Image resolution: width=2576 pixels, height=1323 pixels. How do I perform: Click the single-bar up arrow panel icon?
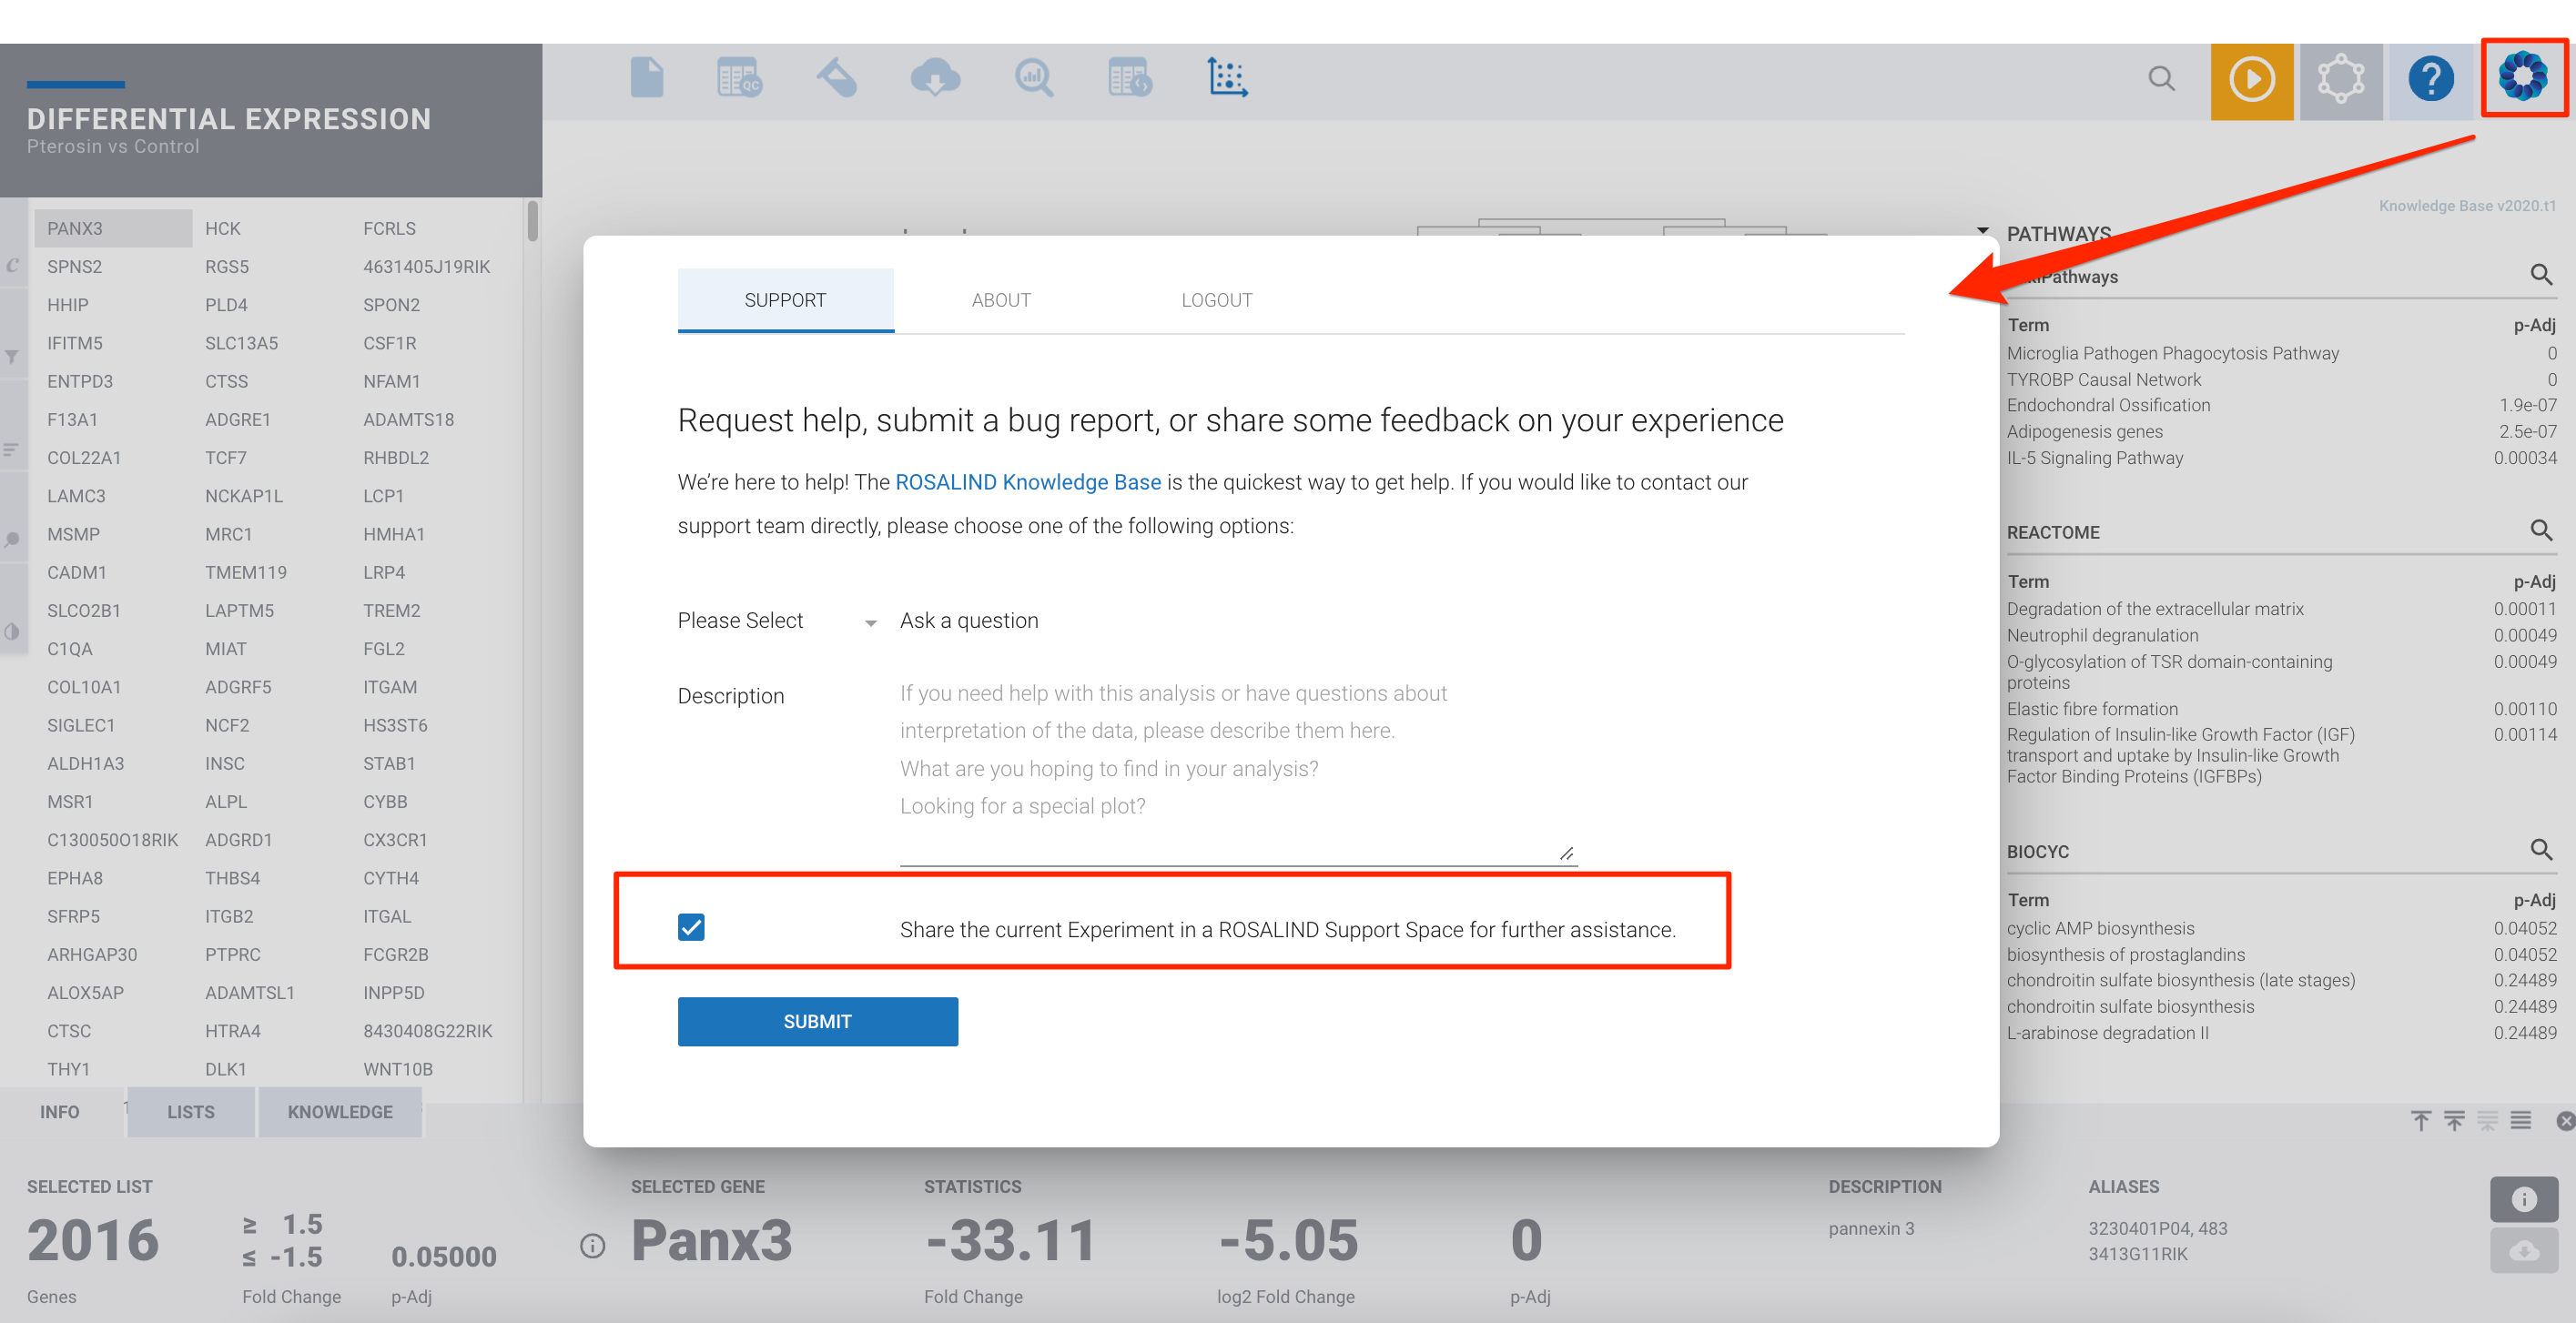point(2420,1121)
